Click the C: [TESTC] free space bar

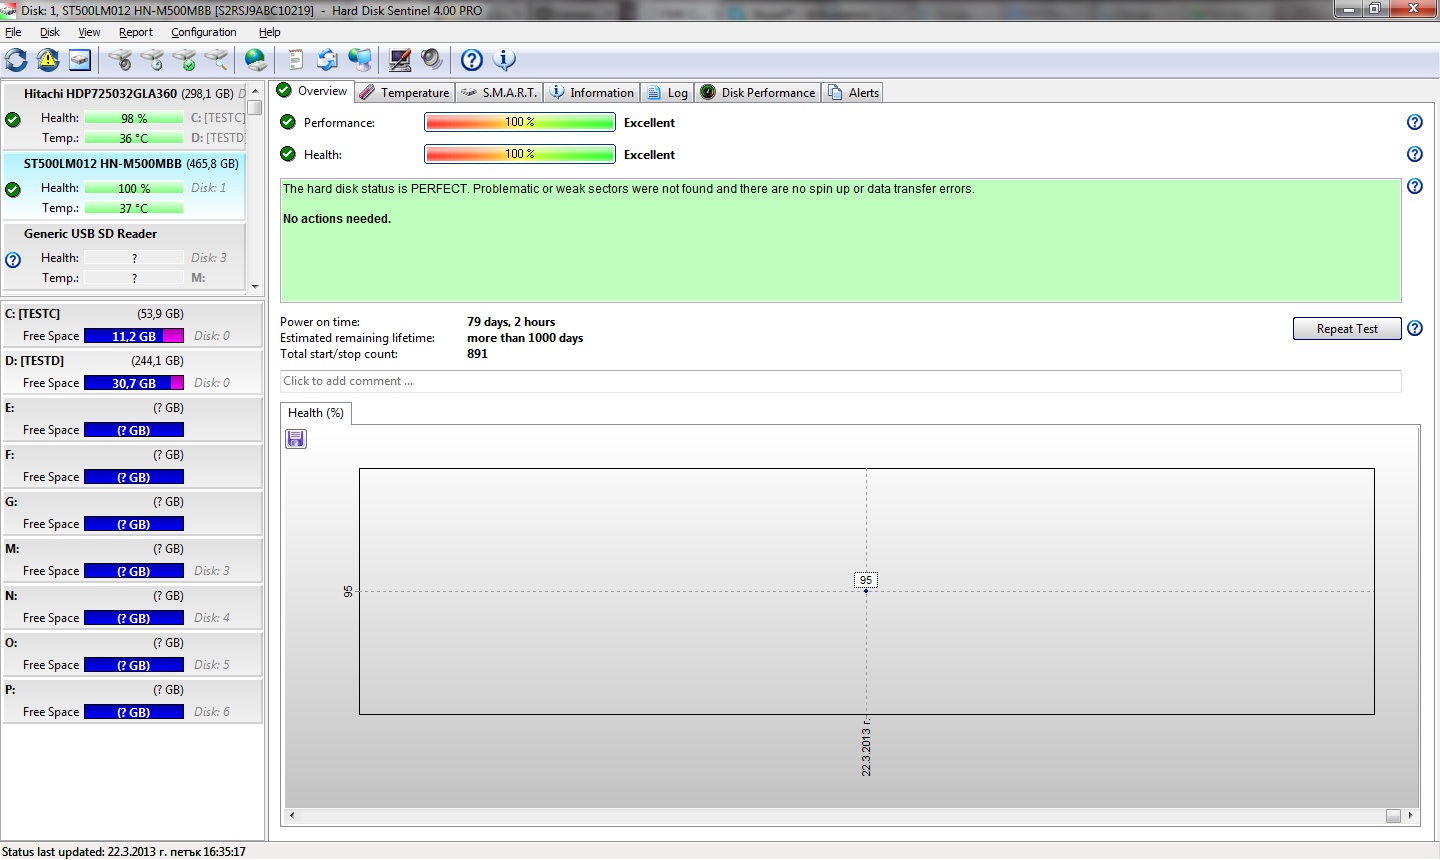tap(133, 336)
